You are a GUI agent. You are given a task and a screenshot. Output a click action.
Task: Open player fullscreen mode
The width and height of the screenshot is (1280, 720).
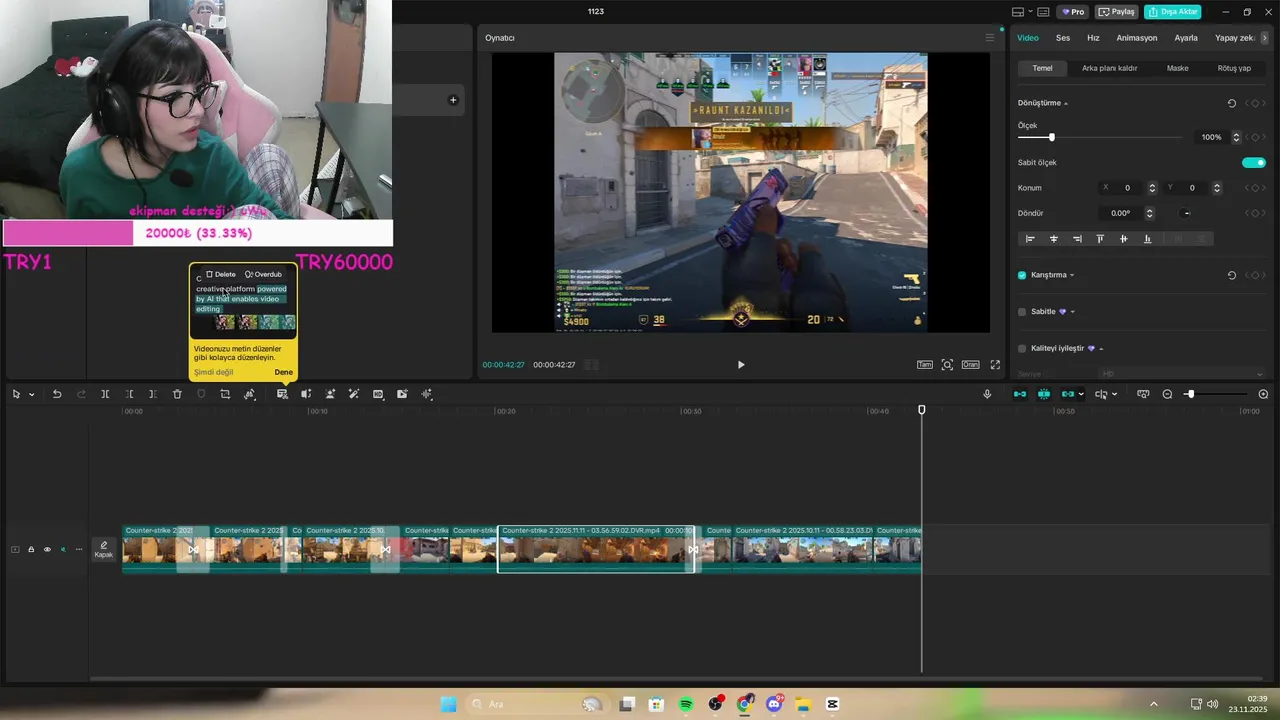(x=995, y=365)
